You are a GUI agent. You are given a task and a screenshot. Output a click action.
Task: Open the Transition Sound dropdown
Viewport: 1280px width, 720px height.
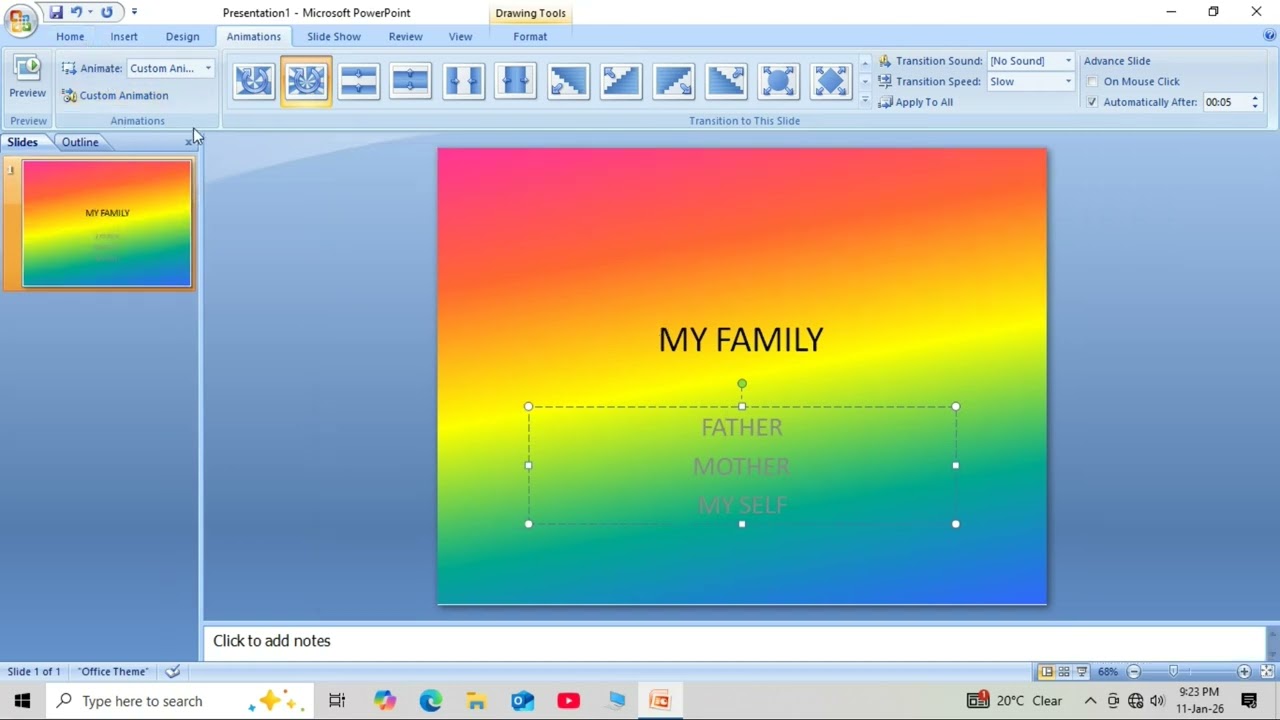[x=1031, y=61]
